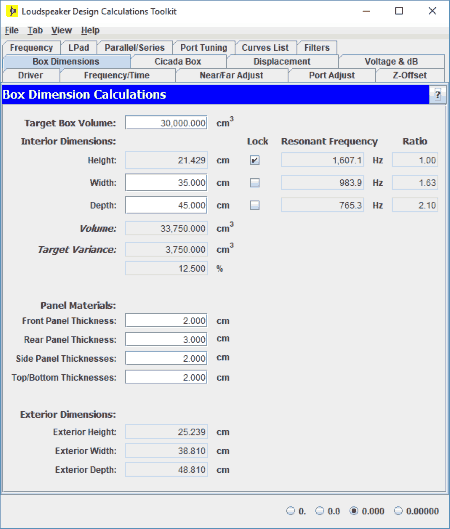This screenshot has height=529, width=450.
Task: Click the question mark help icon
Action: 437,95
